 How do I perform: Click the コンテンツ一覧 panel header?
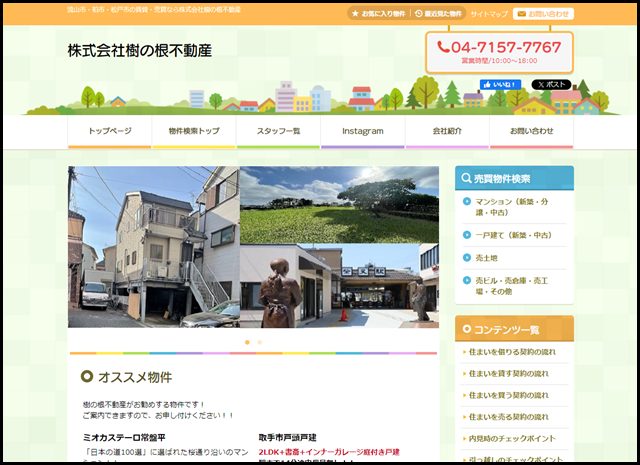[514, 329]
